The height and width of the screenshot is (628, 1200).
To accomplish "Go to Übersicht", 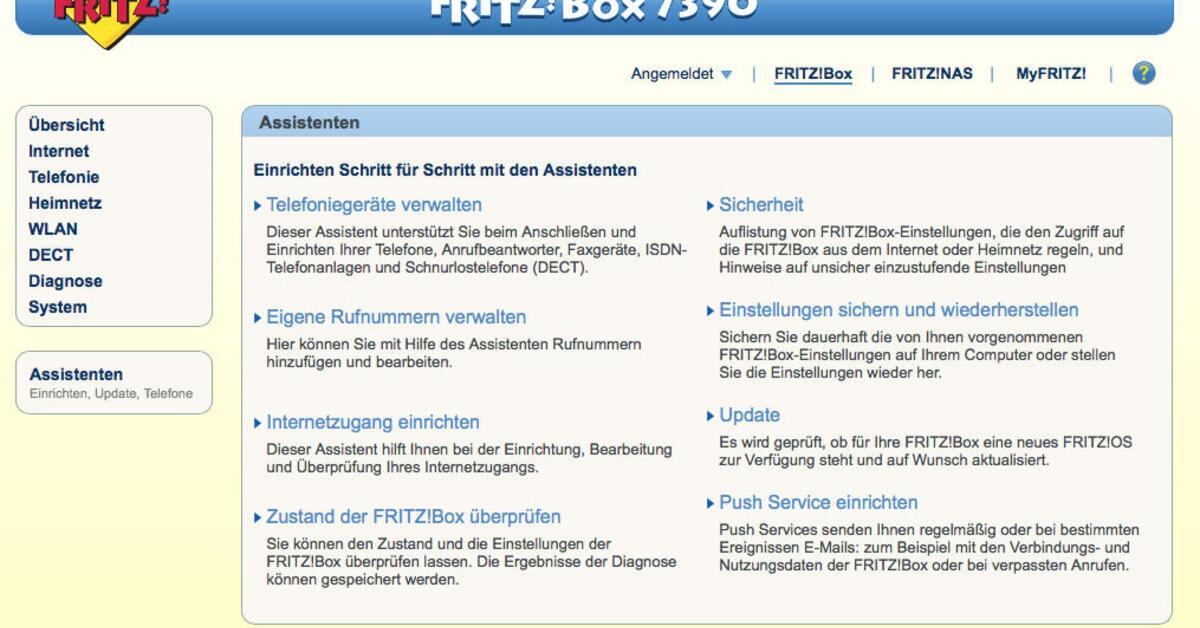I will [66, 125].
